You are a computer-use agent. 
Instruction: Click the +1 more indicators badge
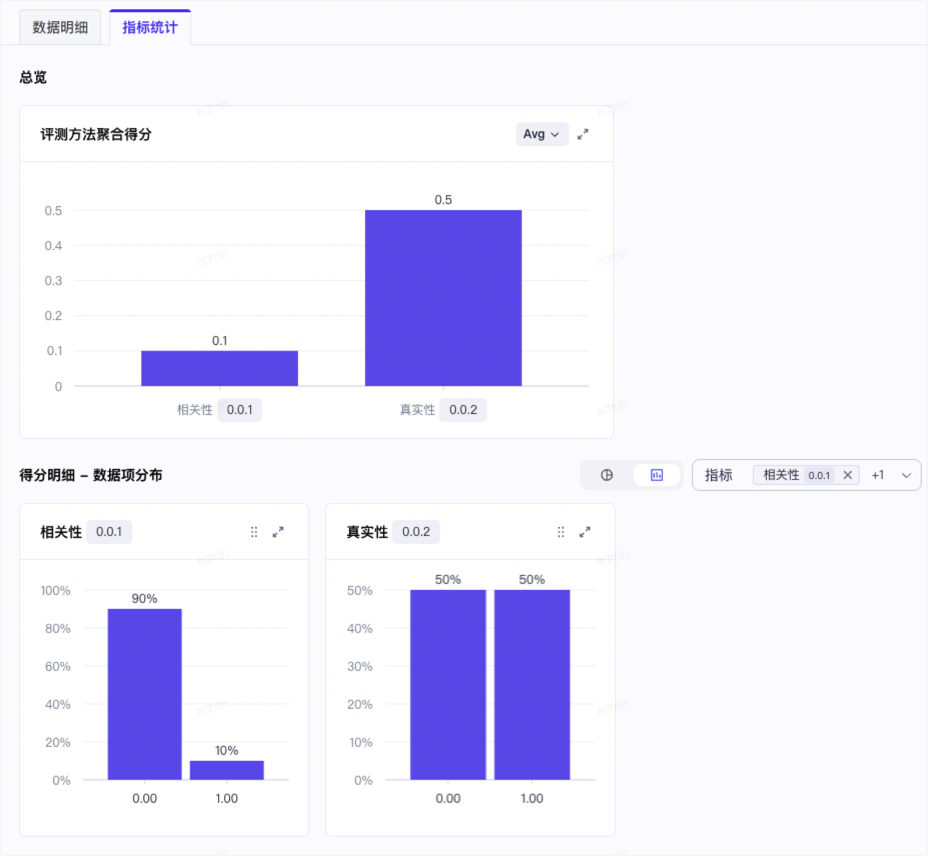click(x=878, y=475)
